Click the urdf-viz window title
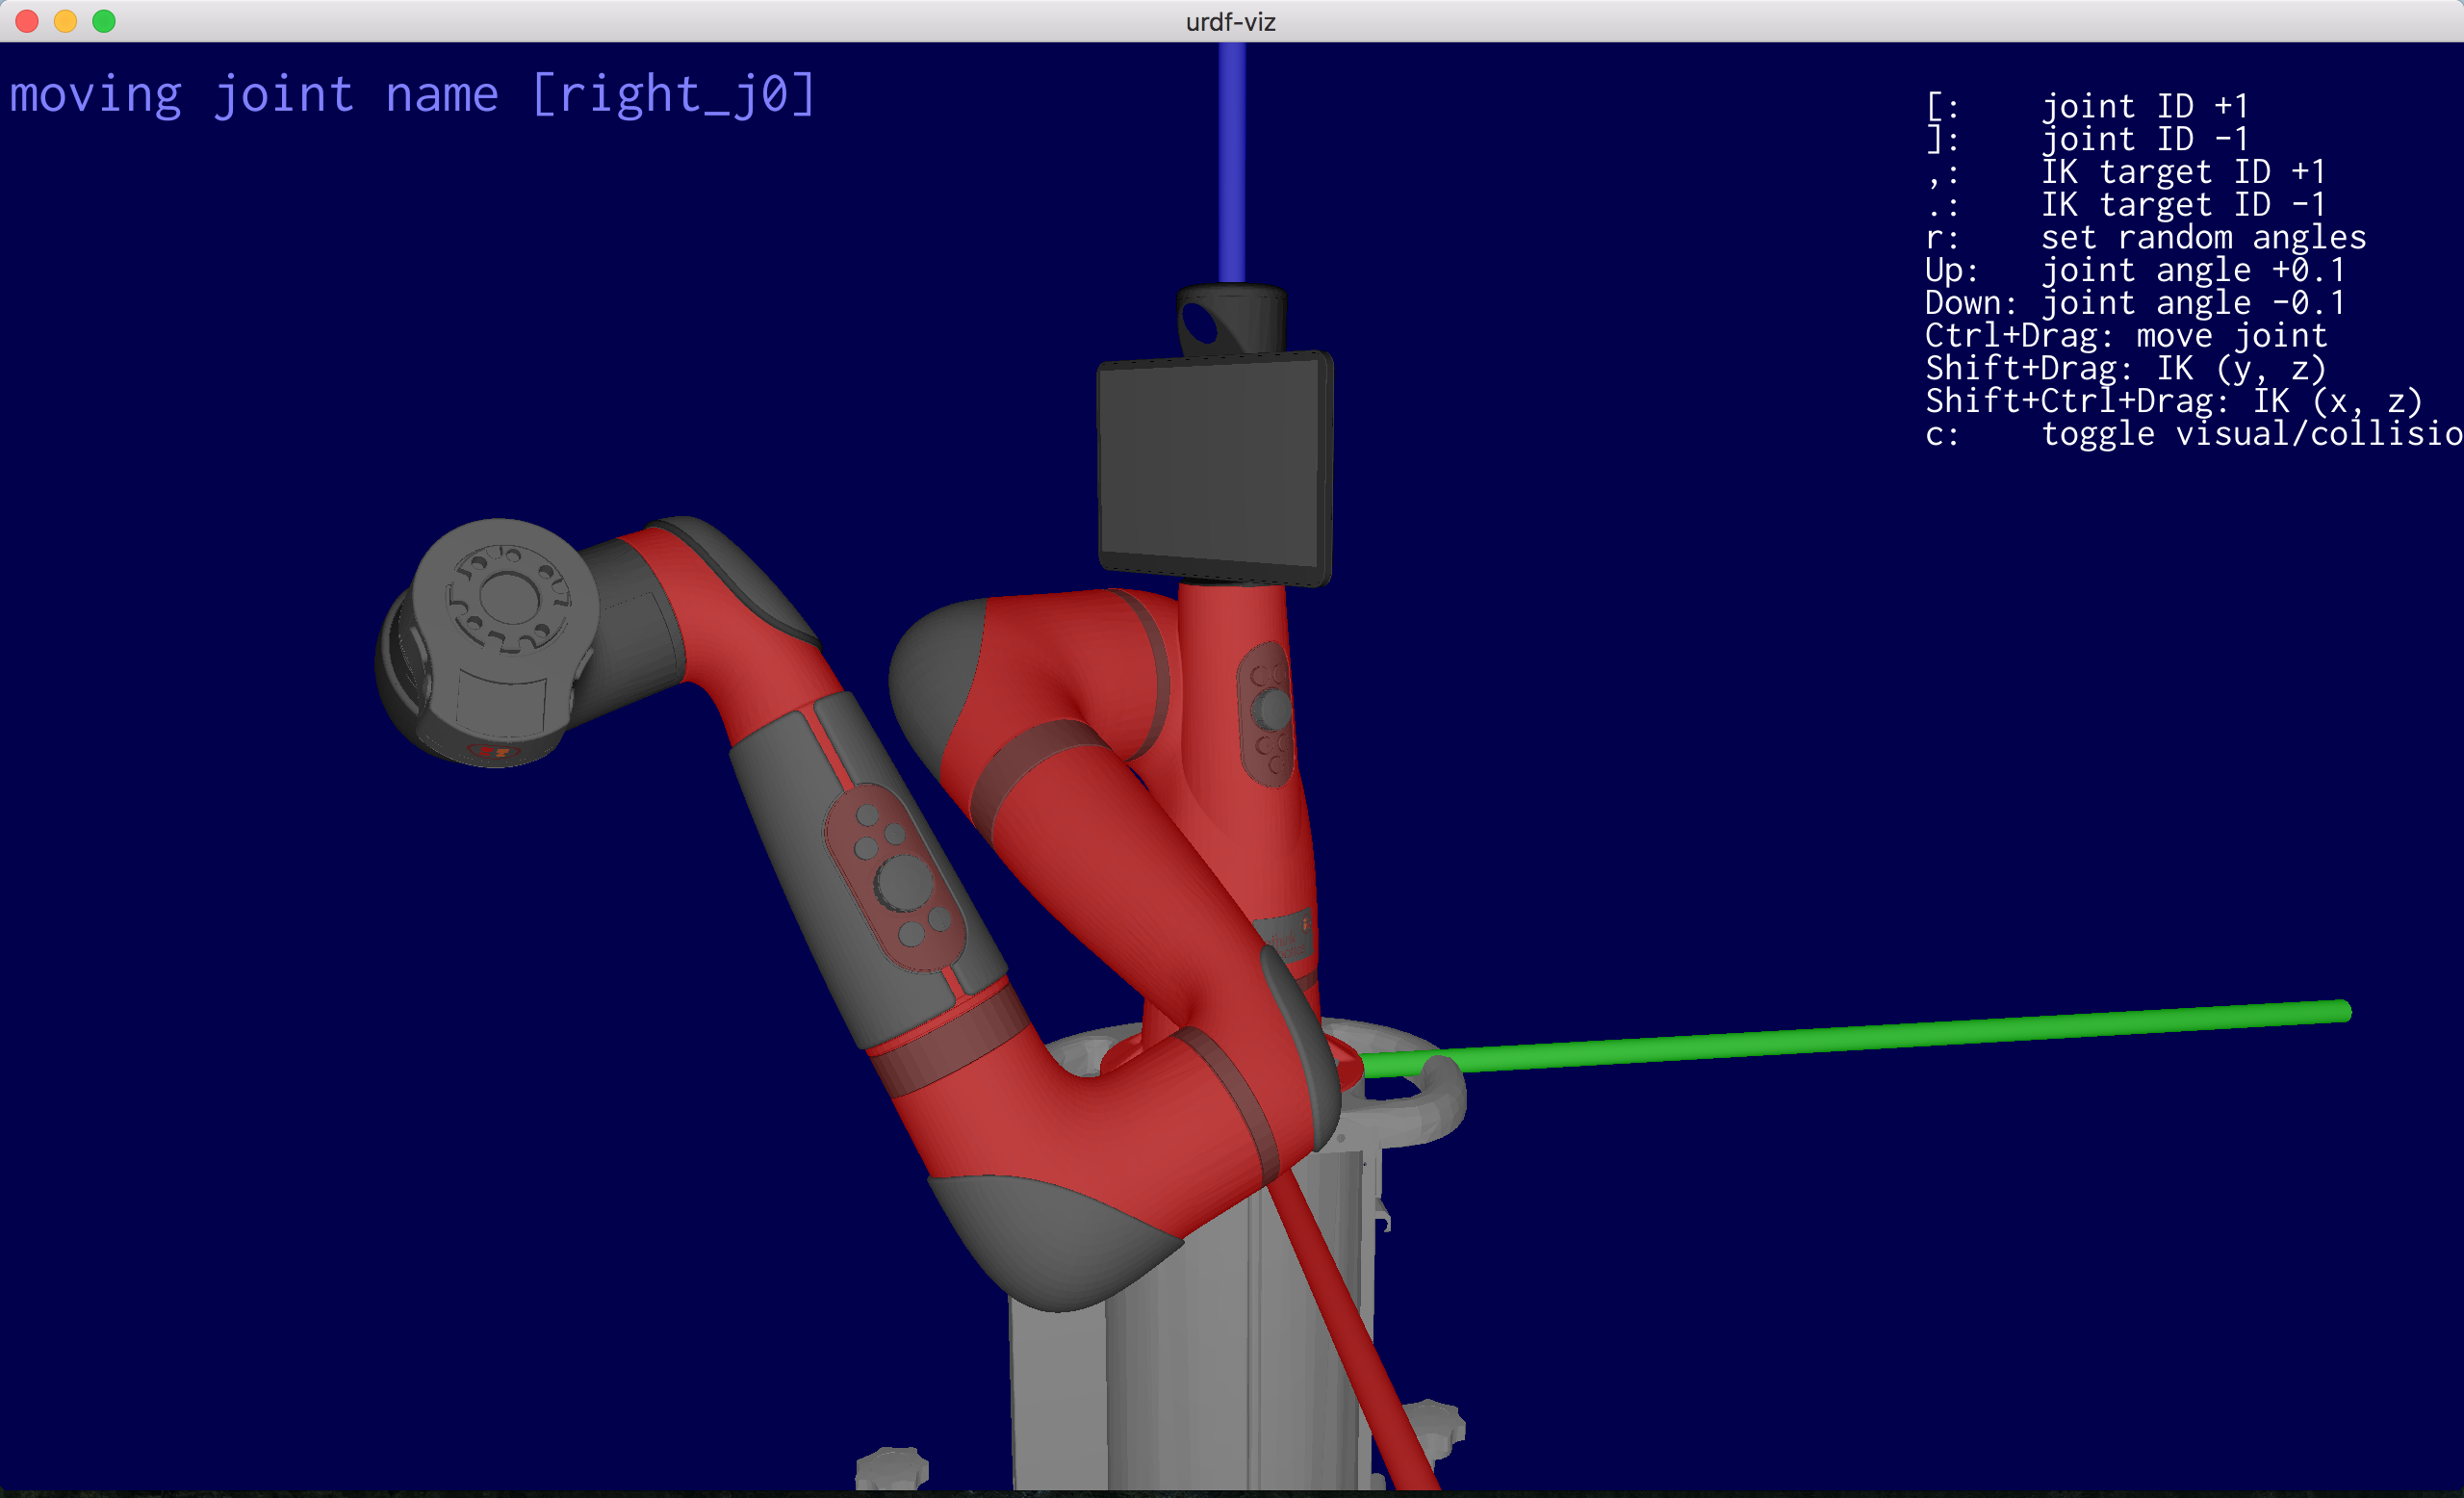This screenshot has height=1498, width=2464. point(1230,21)
